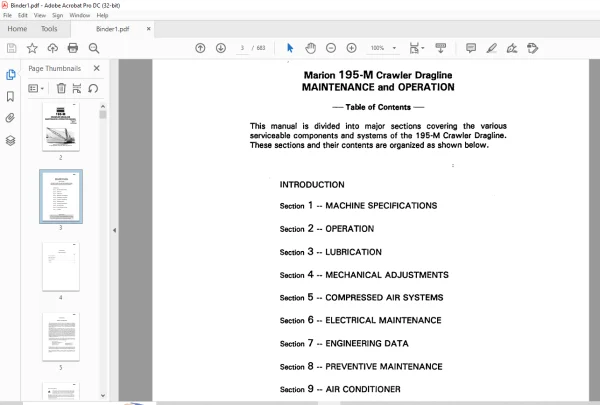Viewport: 600px width, 405px height.
Task: Go to previous page with up arrow
Action: [200, 48]
